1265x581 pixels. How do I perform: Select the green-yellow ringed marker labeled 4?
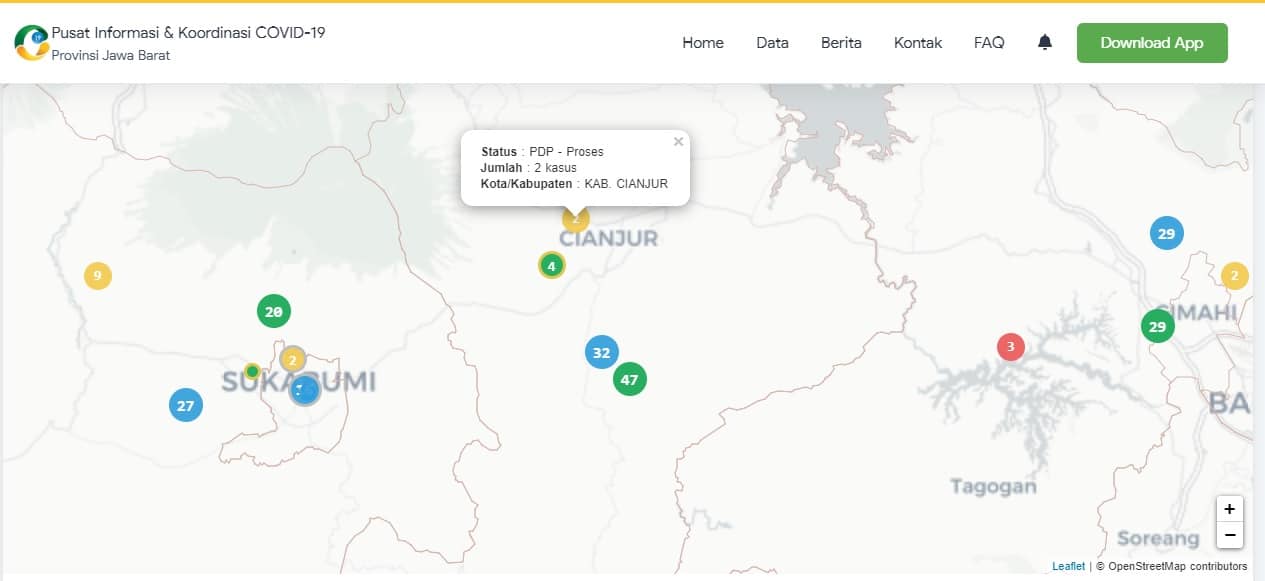coord(551,265)
